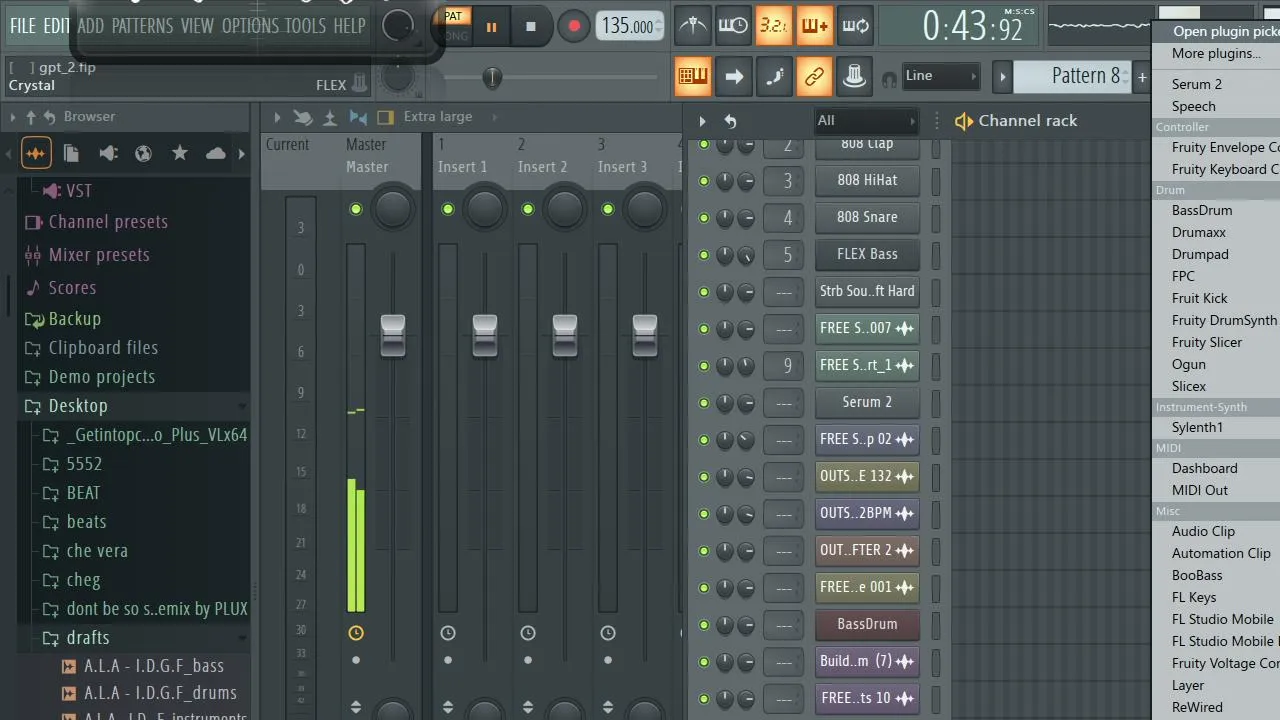
Task: Select the document files icon in Browser
Action: coord(71,153)
